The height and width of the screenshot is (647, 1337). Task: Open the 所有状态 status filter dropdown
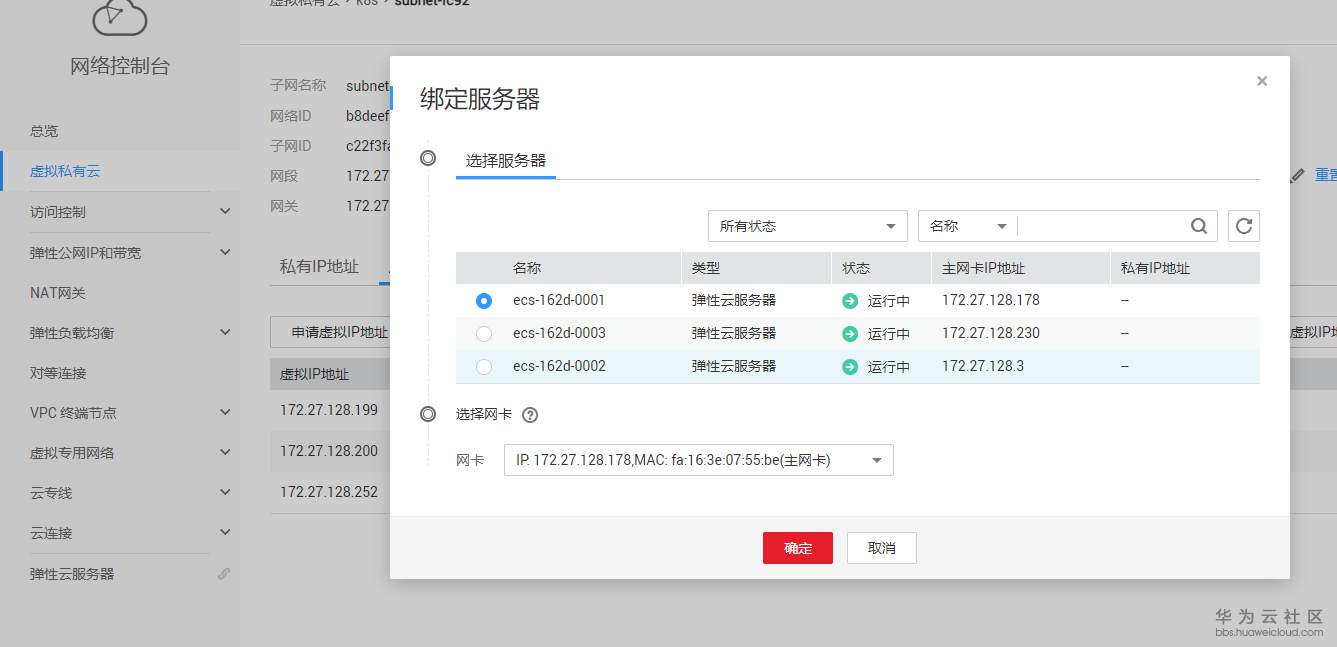[806, 226]
